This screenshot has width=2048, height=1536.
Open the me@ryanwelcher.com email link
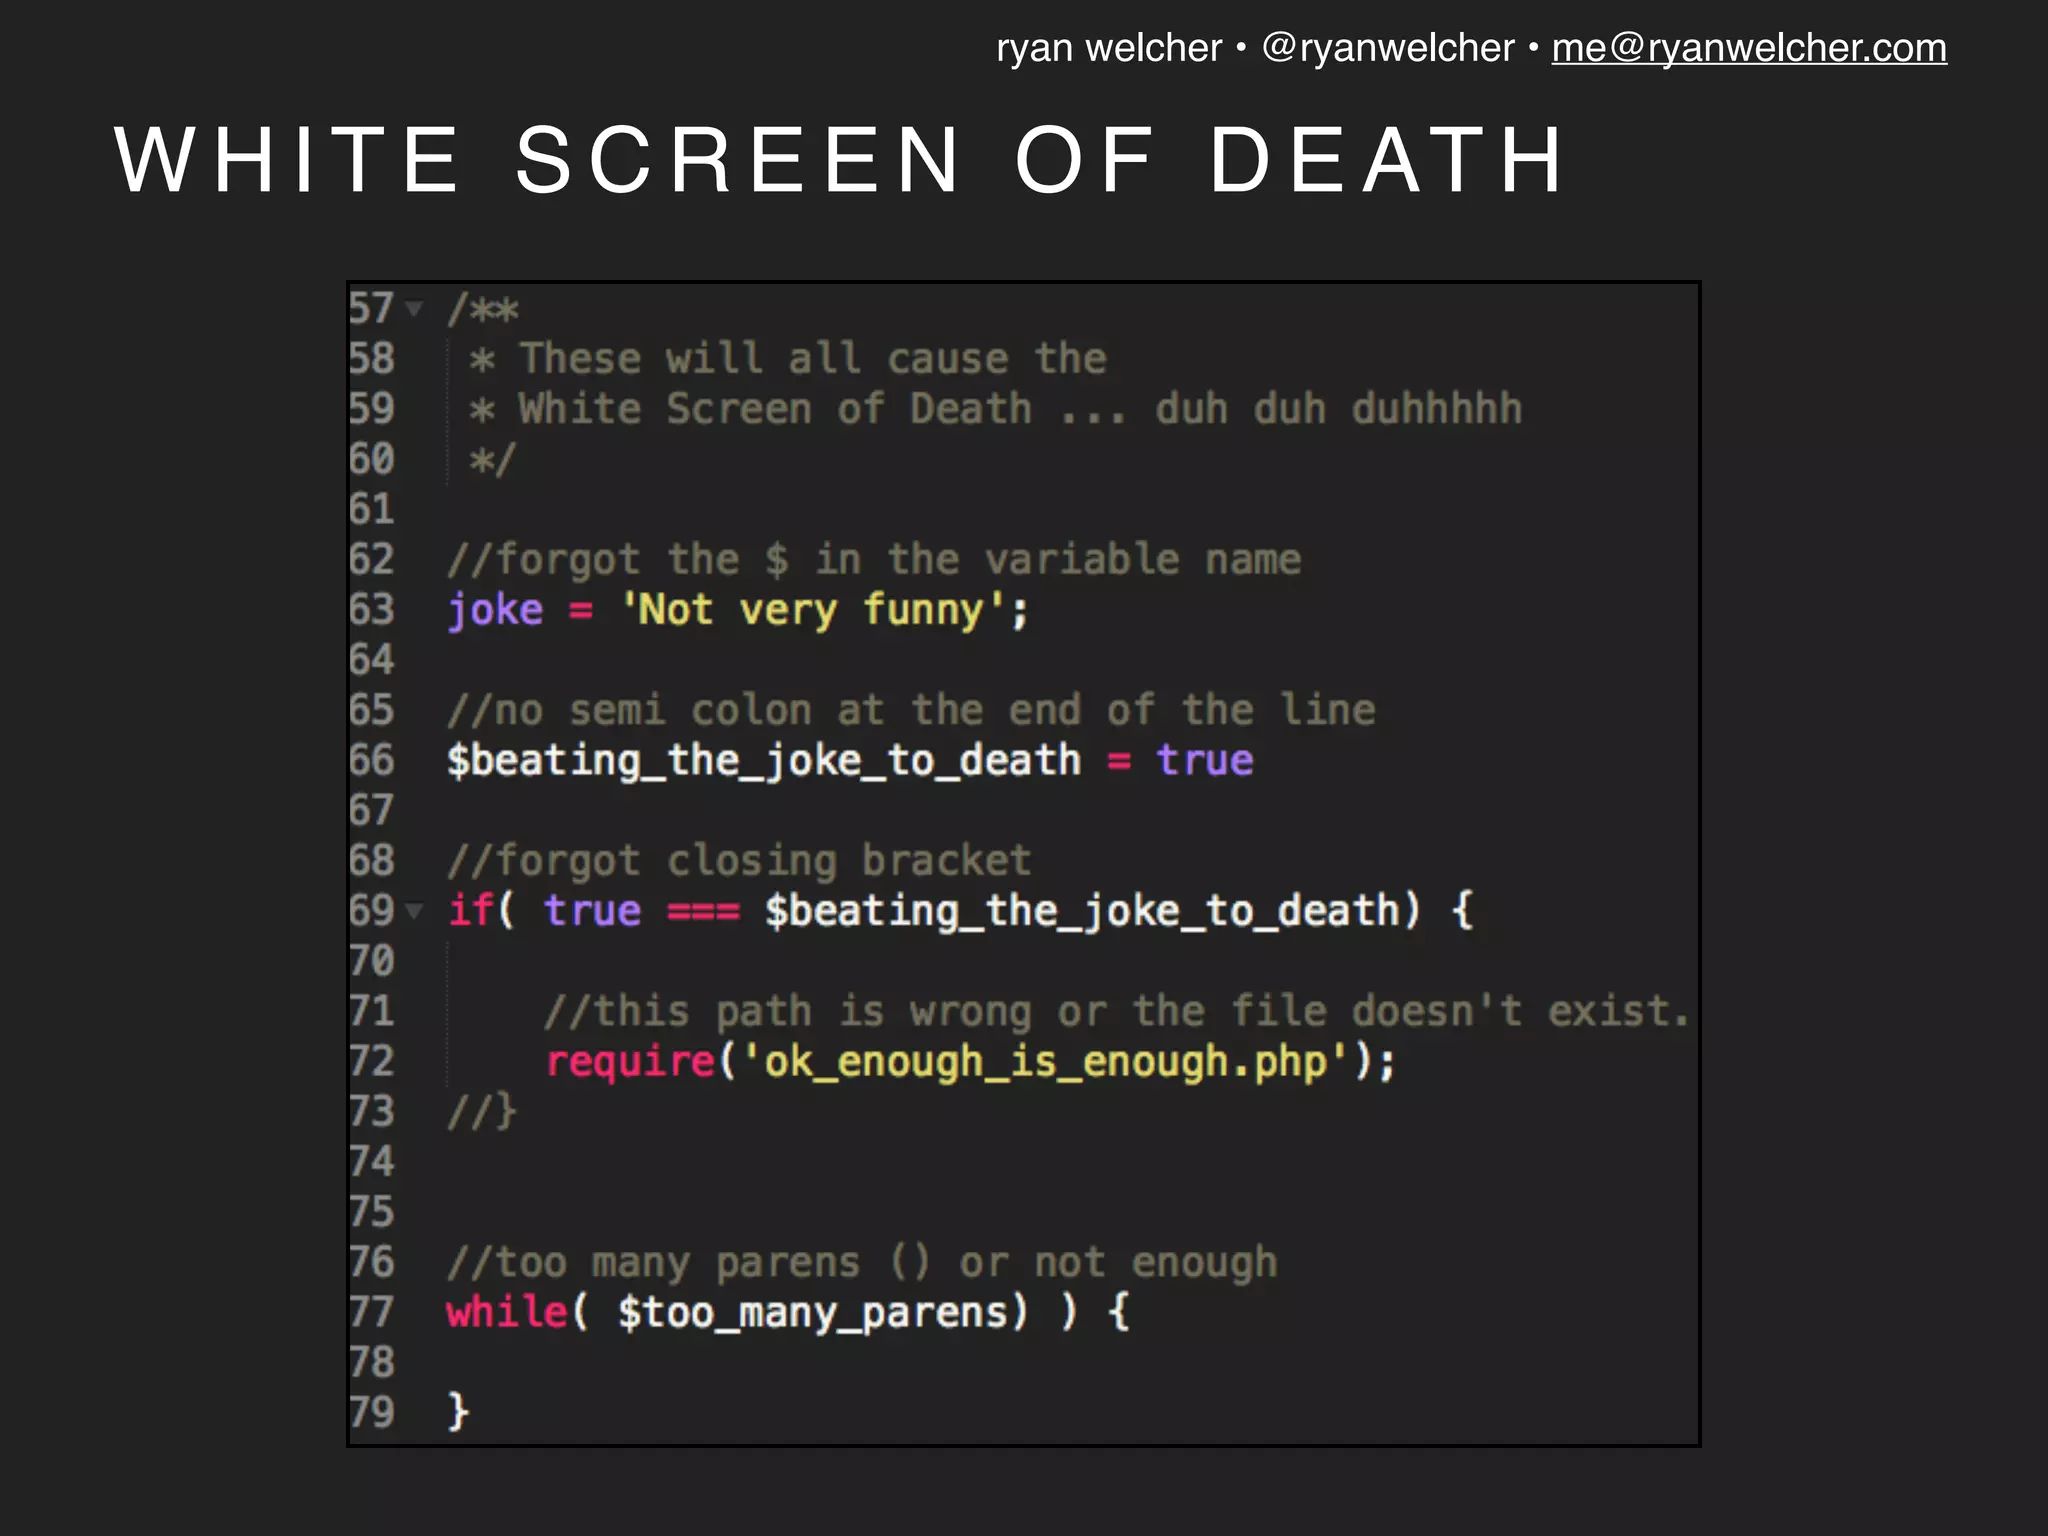click(x=1749, y=48)
